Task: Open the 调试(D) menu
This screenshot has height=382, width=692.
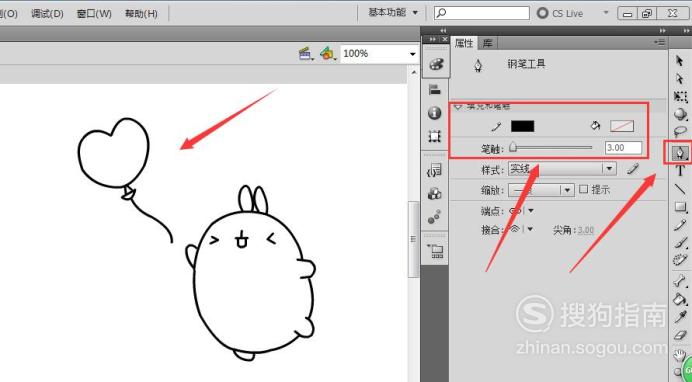Action: (47, 14)
